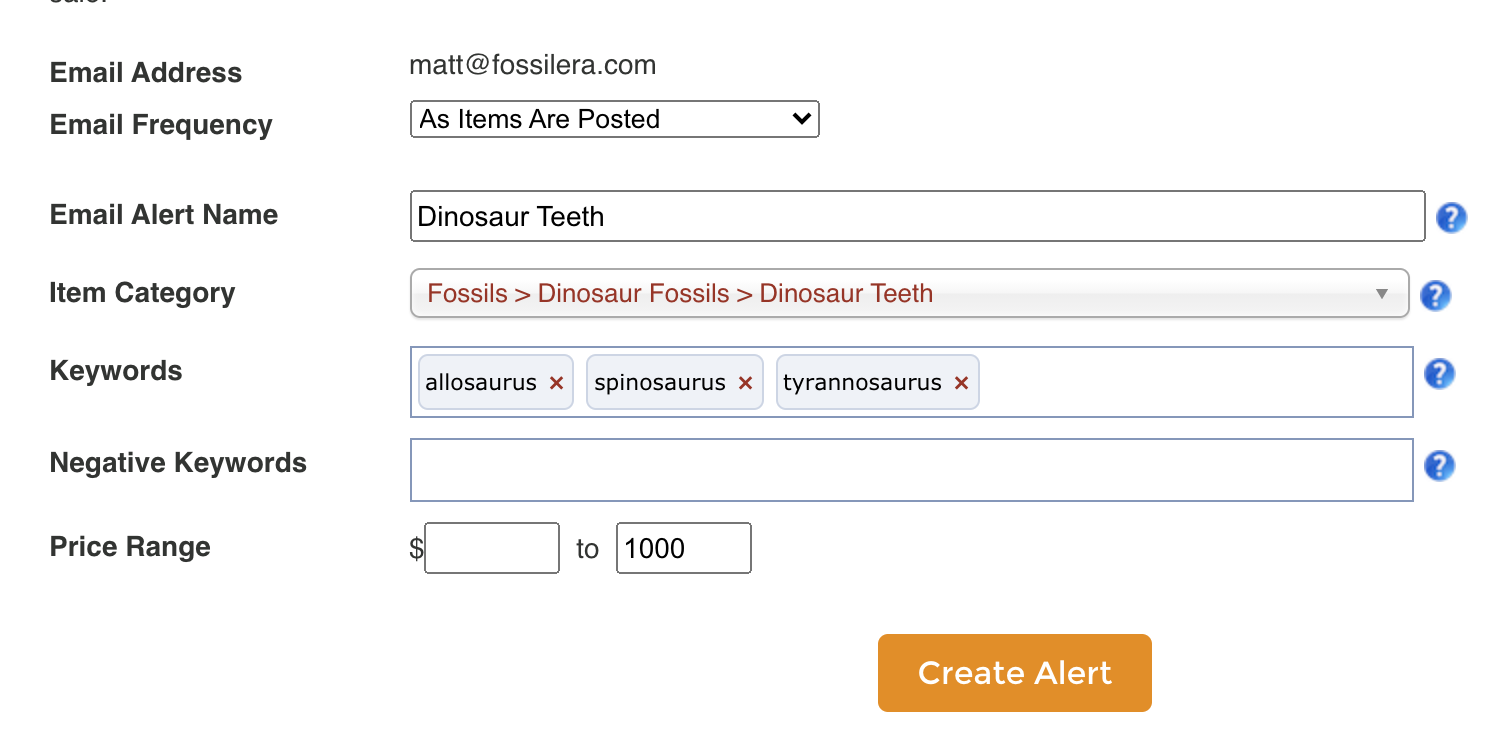Click the maximum price field showing 1000

[x=683, y=548]
